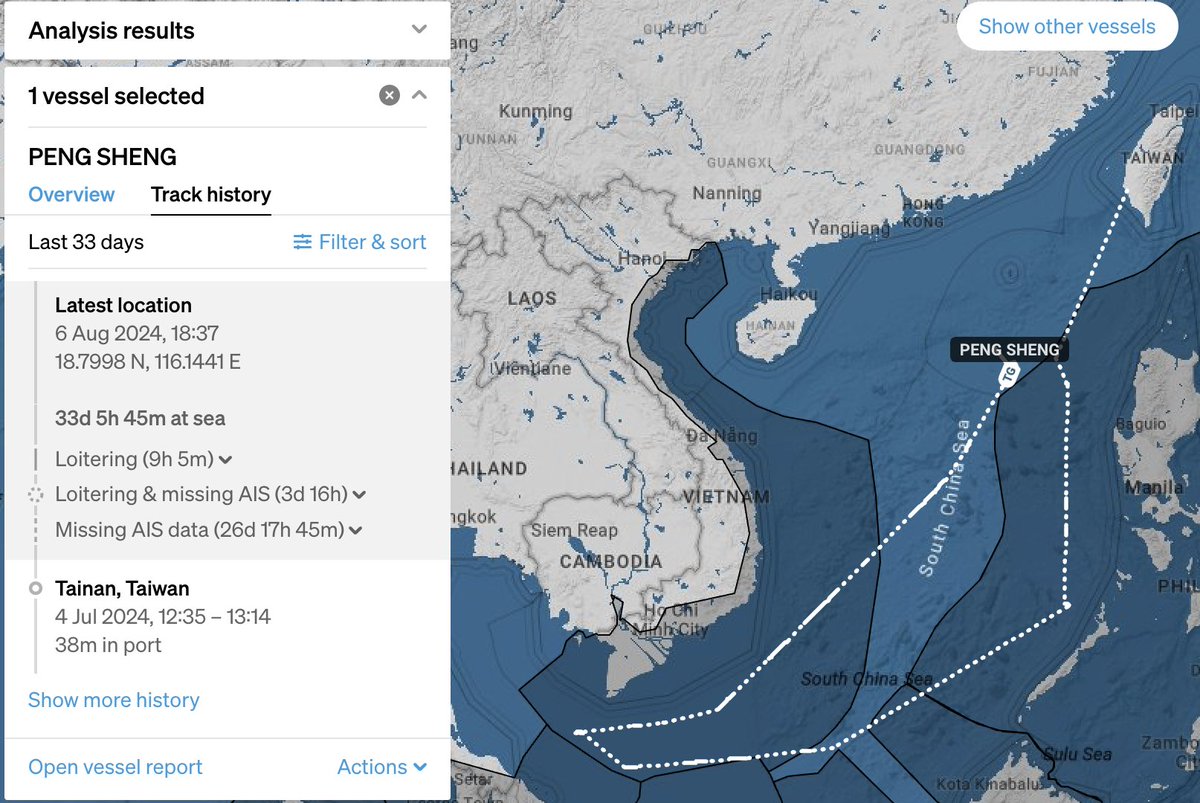Click the PENG SHENG map label

[1009, 349]
